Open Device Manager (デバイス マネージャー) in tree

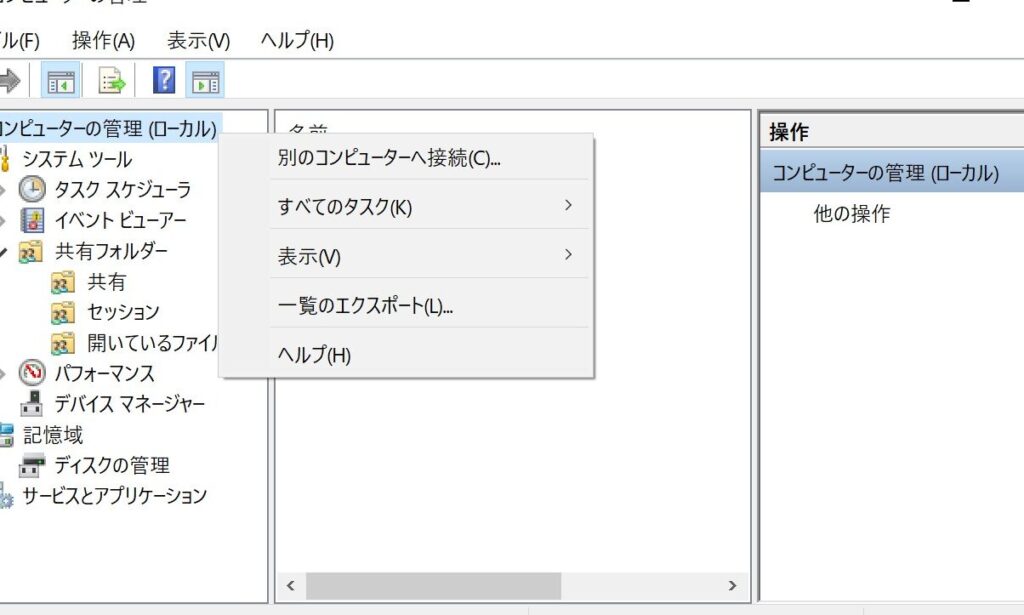129,404
